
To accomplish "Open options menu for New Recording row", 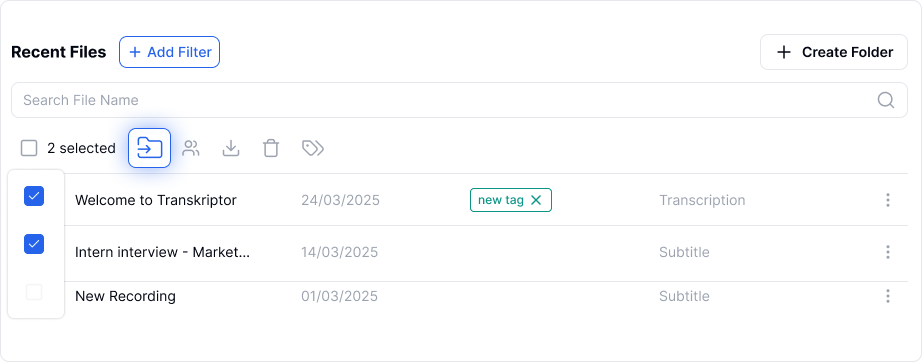I will pos(888,296).
